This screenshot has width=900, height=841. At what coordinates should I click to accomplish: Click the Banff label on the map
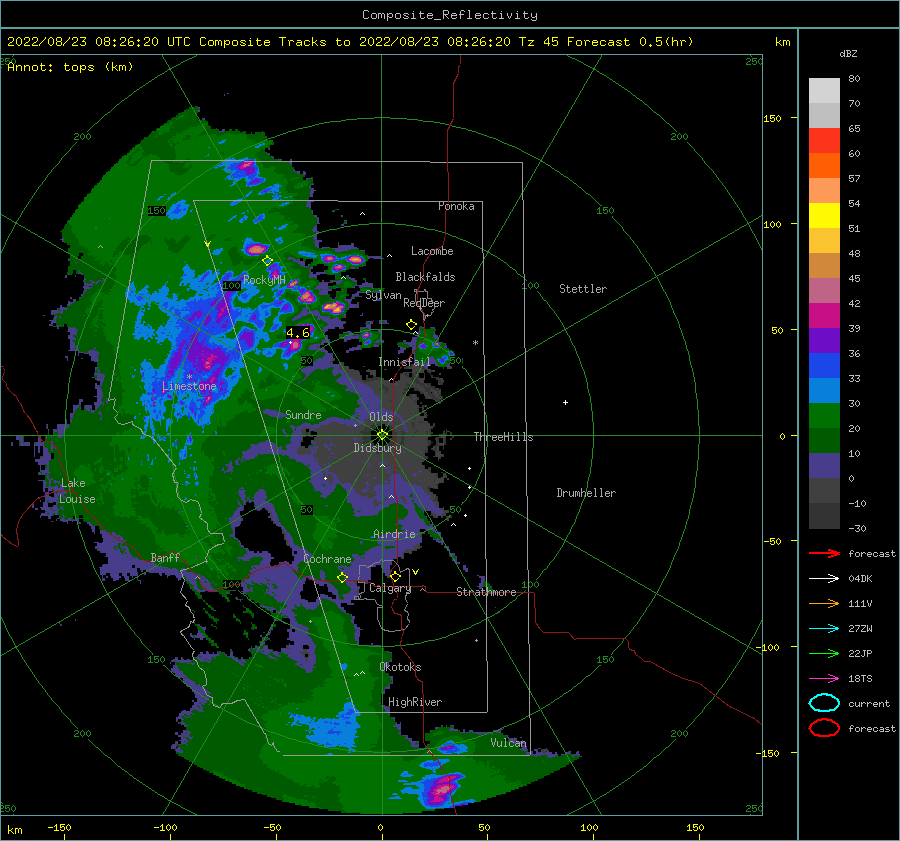[x=165, y=557]
